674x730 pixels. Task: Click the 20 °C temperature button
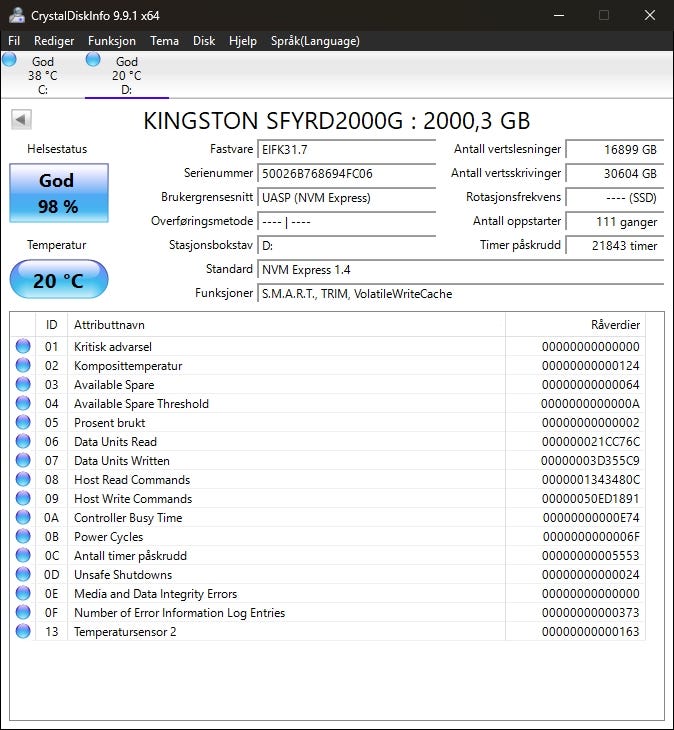tap(59, 280)
